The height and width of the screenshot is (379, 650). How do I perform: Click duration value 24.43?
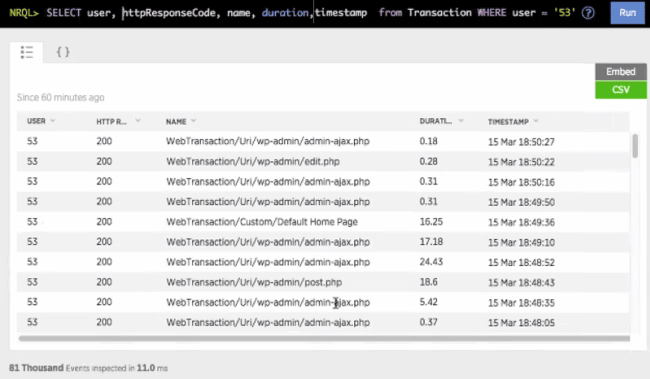coord(431,262)
